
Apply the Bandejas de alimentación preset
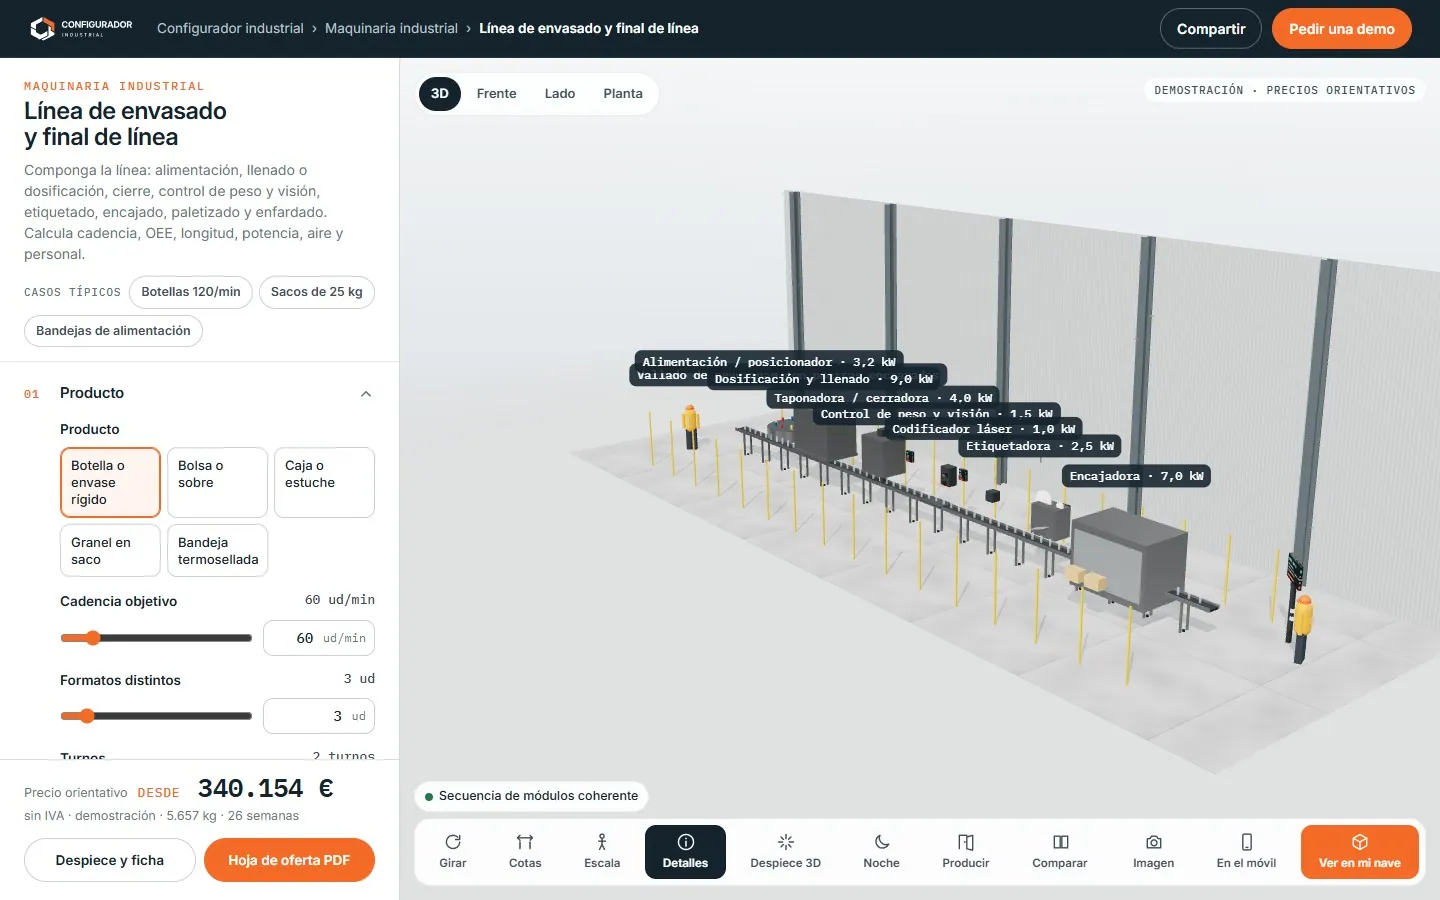[113, 331]
